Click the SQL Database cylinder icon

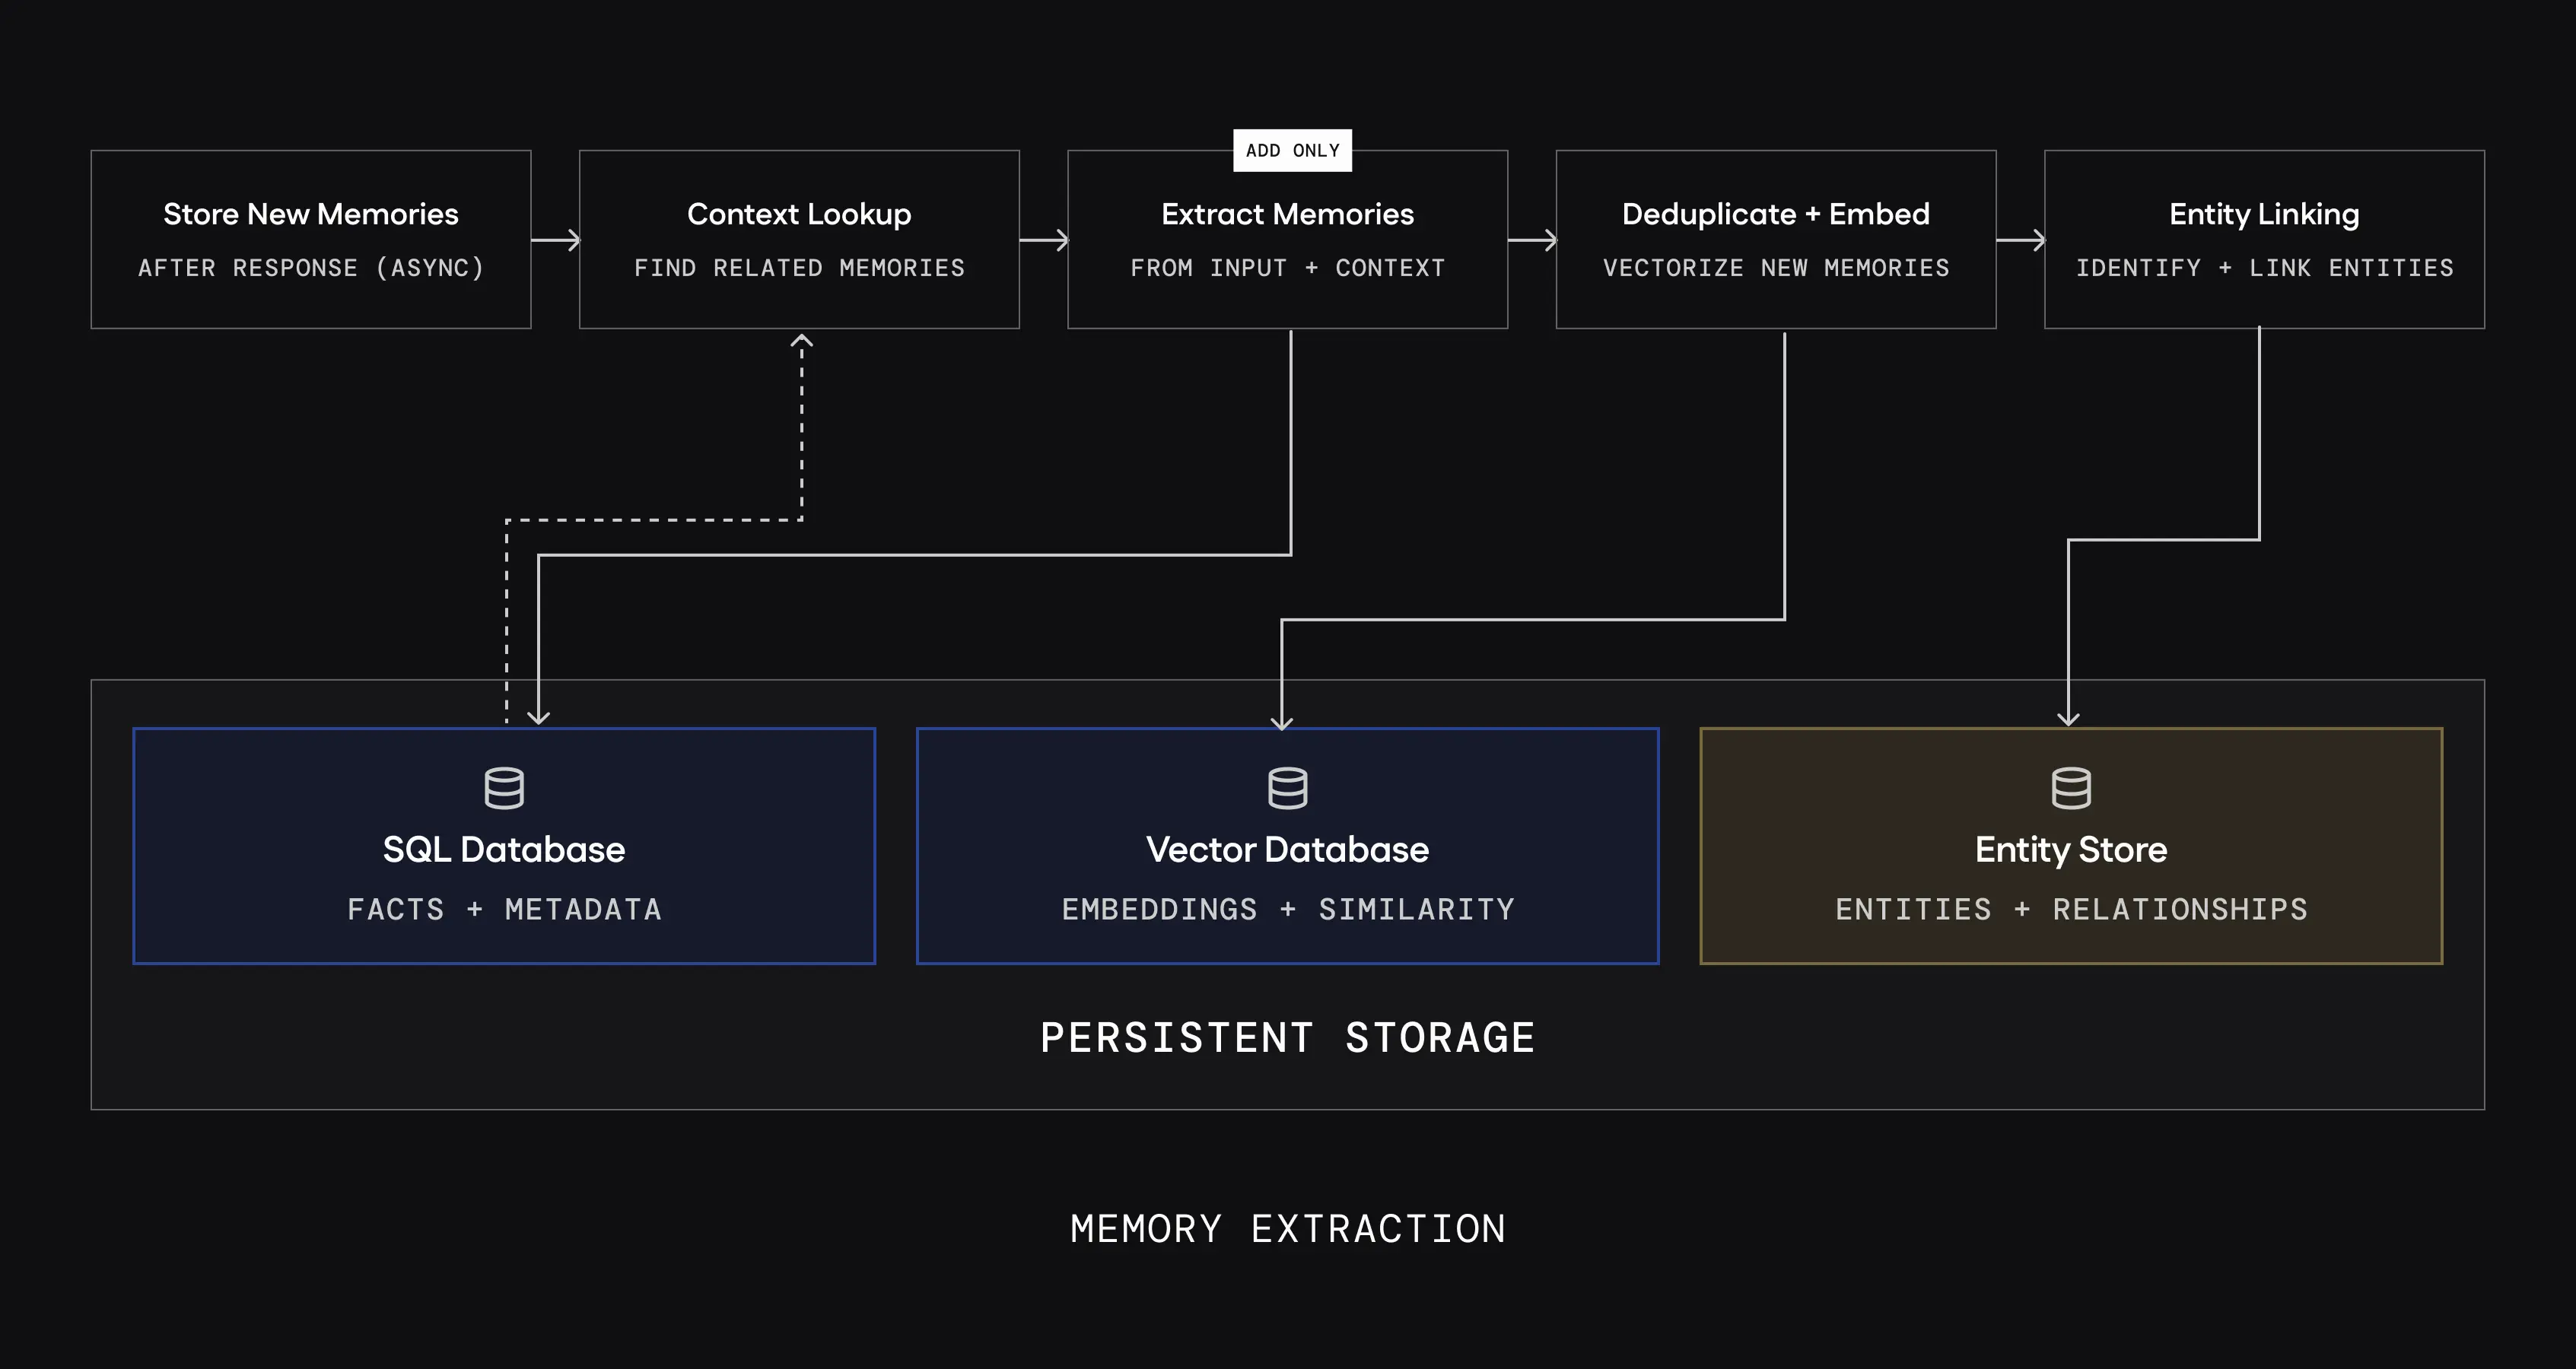pos(504,788)
